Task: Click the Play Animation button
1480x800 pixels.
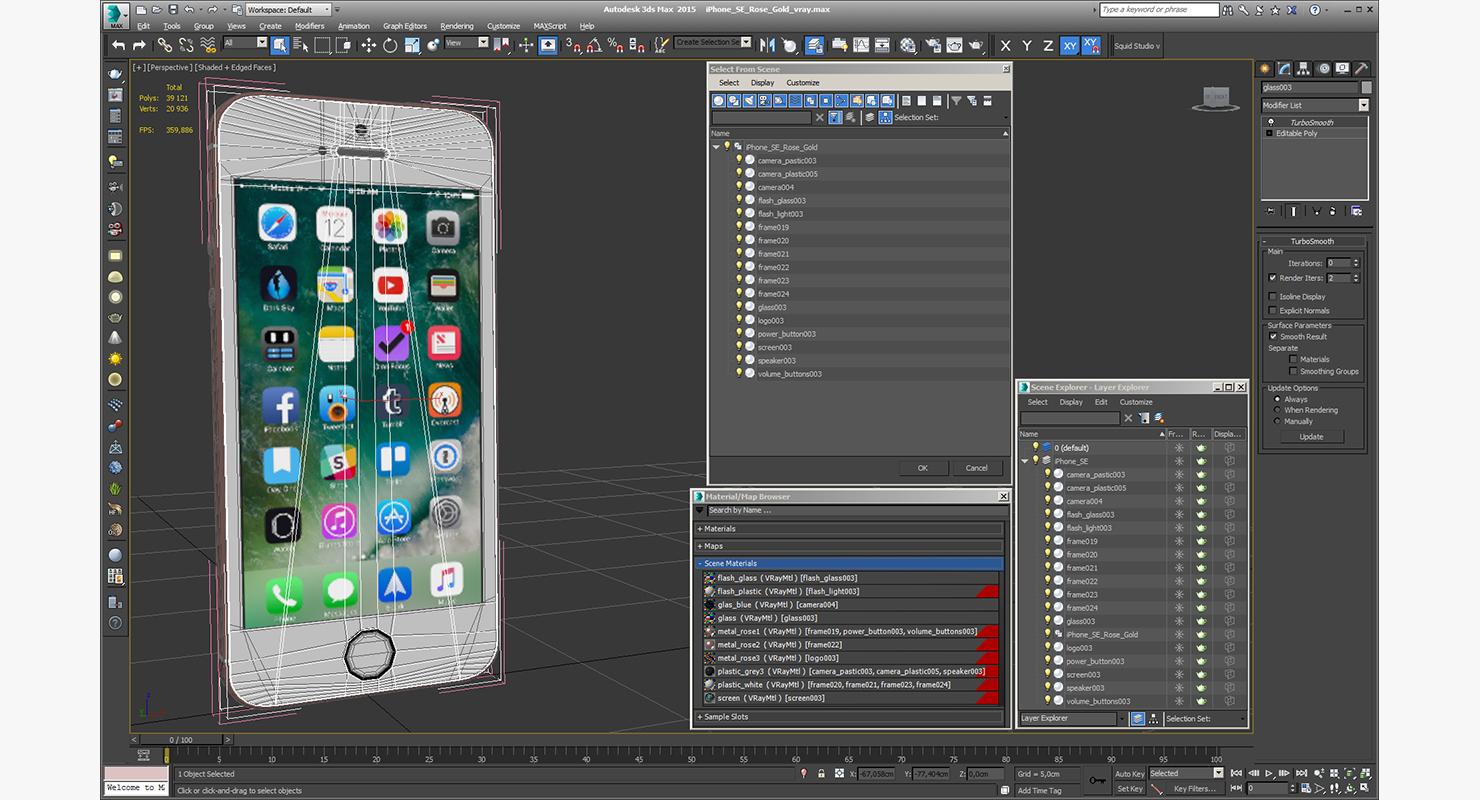Action: 1269,773
